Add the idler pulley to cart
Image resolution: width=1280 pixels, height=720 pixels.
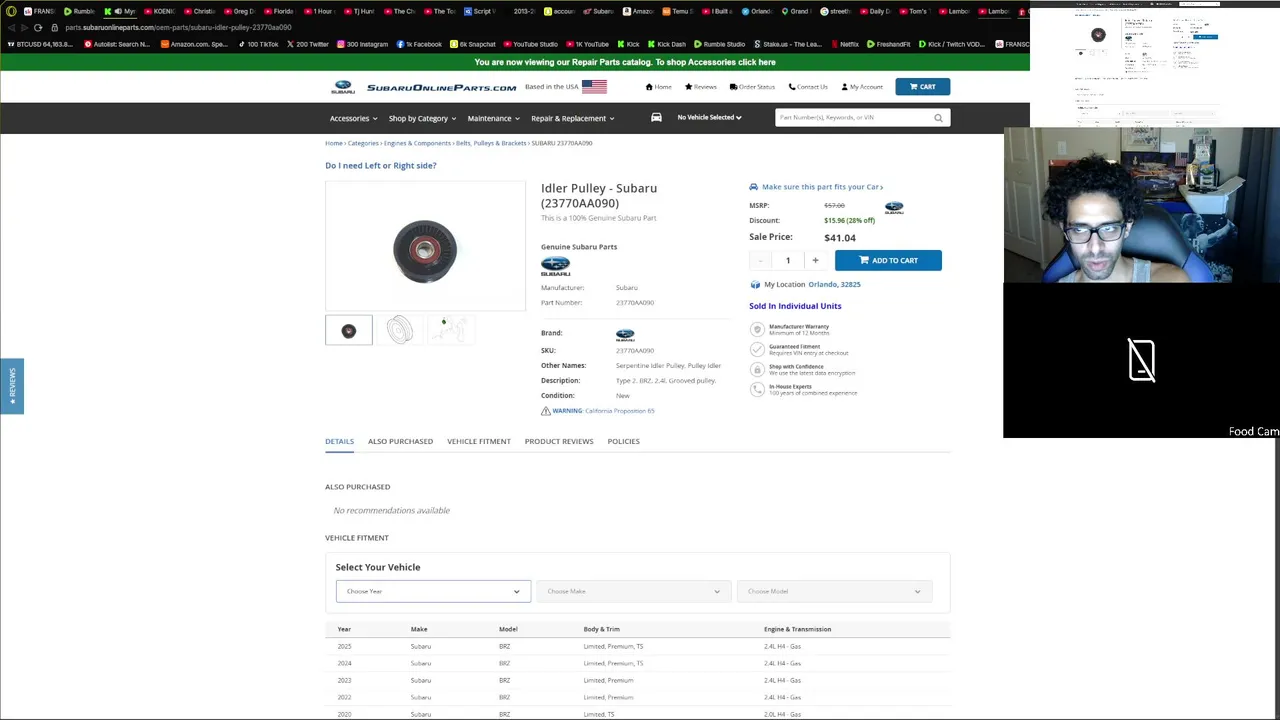coord(888,260)
